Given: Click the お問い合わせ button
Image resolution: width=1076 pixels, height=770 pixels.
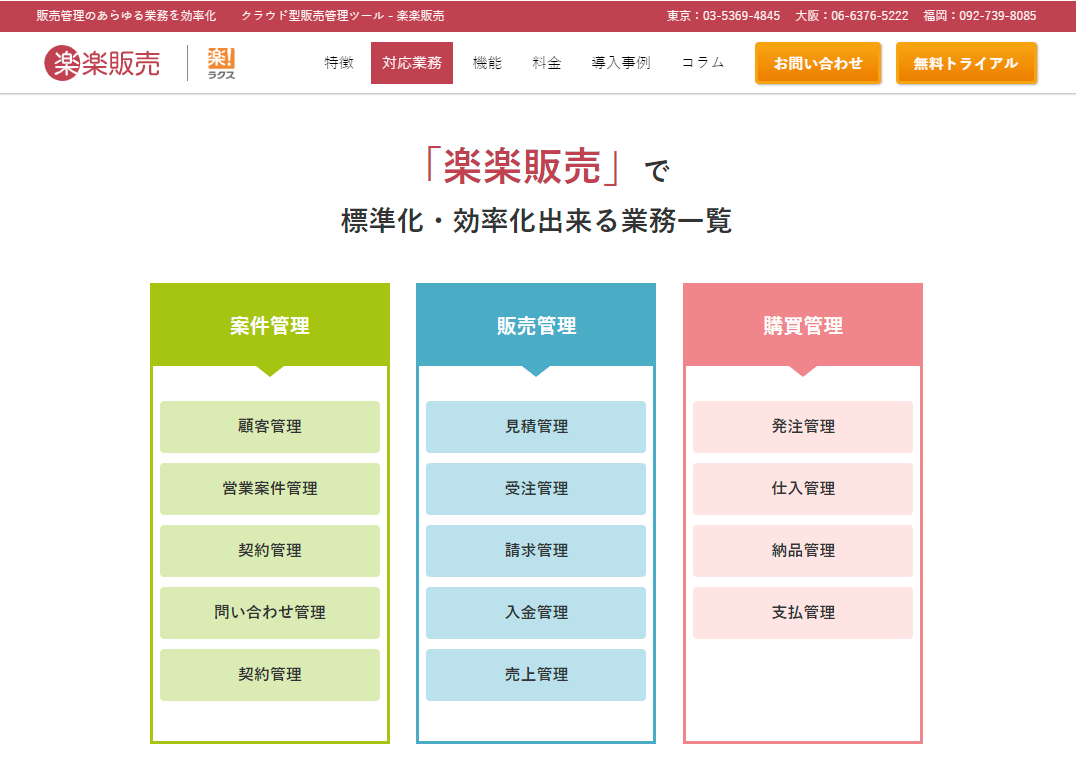Looking at the screenshot, I should [818, 63].
